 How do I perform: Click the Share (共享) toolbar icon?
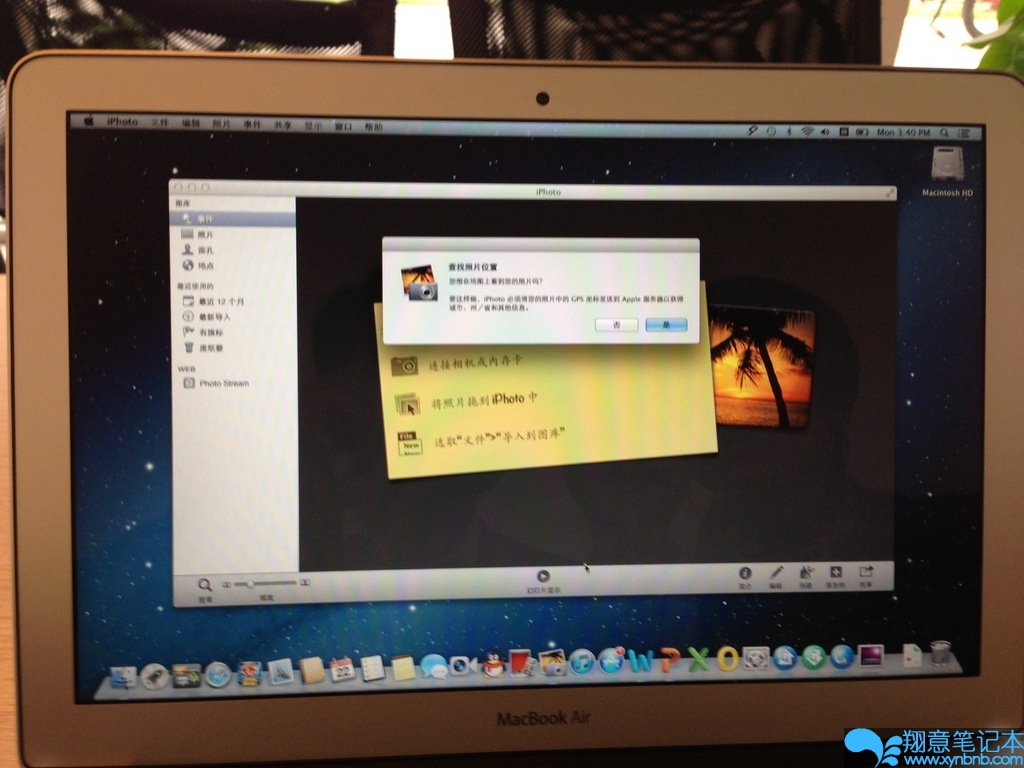(x=866, y=573)
